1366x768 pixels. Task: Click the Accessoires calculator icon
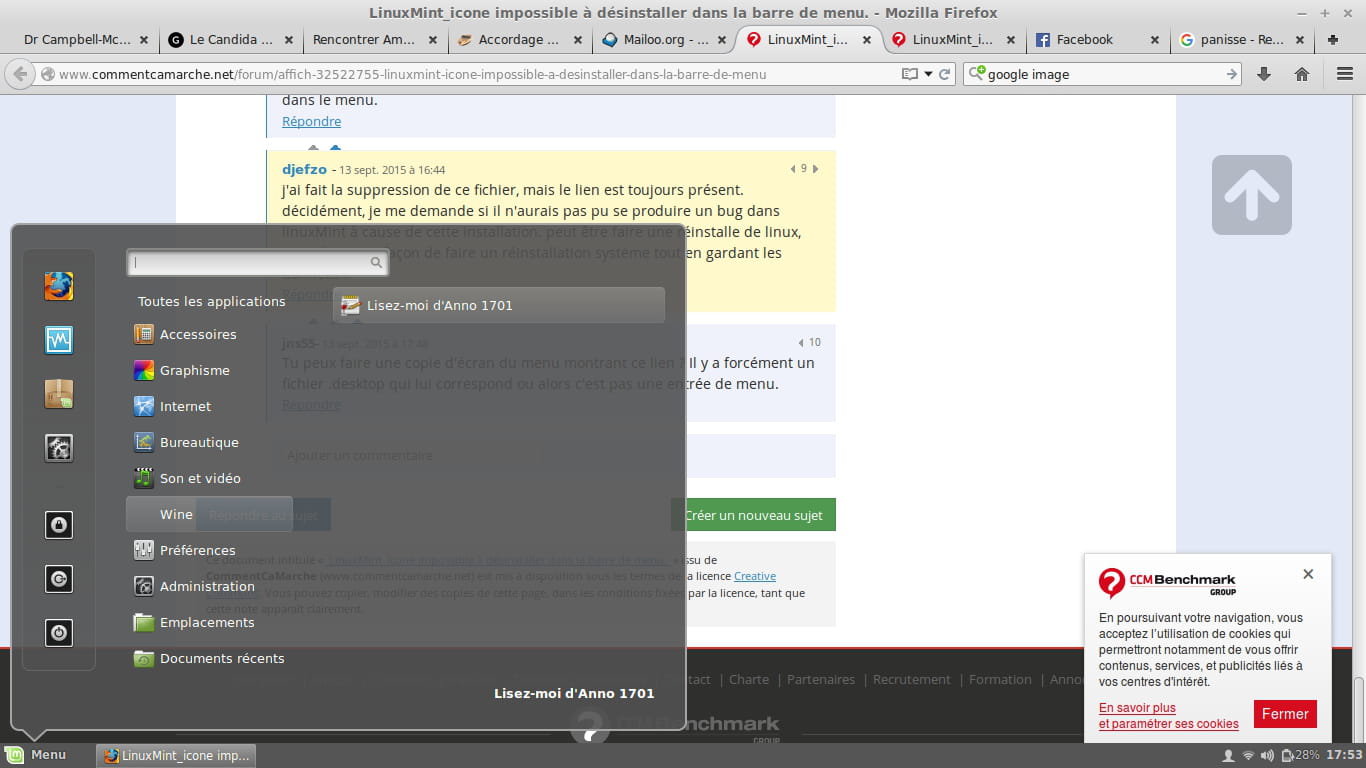[x=144, y=334]
